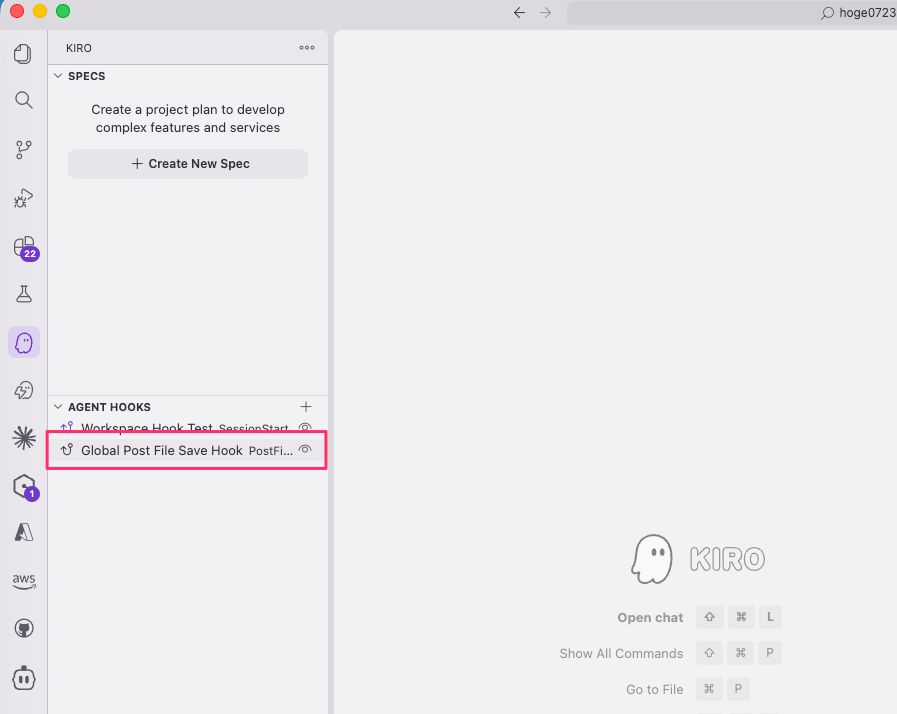Open the Search view
This screenshot has width=897, height=714.
[23, 100]
